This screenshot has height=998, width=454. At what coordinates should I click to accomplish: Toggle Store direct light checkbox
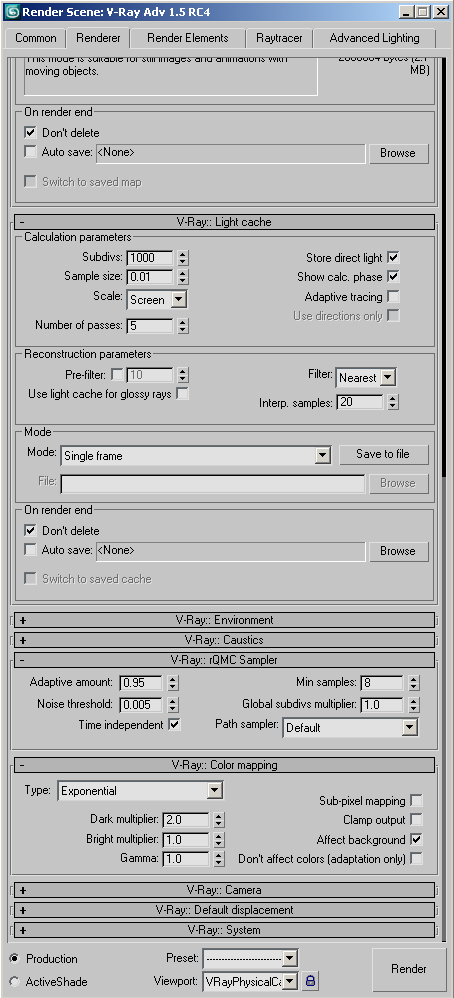coord(394,258)
